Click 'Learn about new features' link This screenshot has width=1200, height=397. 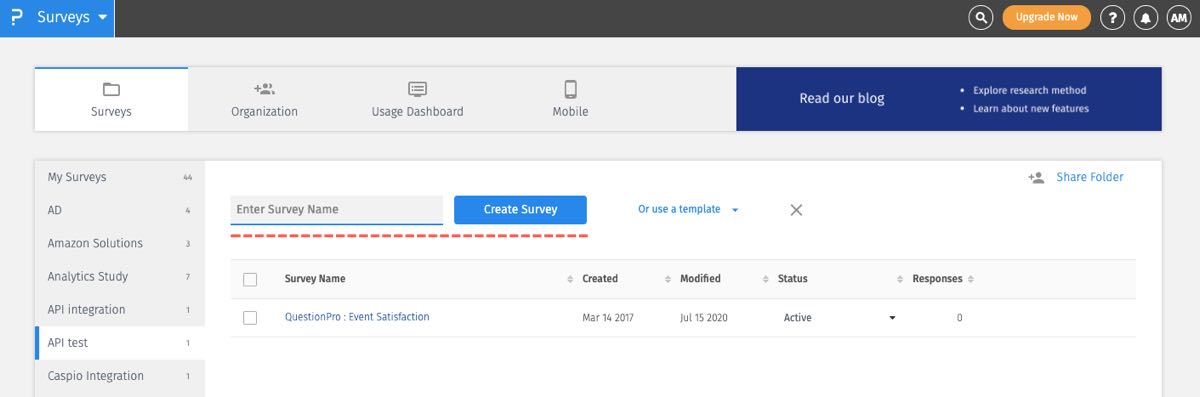point(1031,108)
